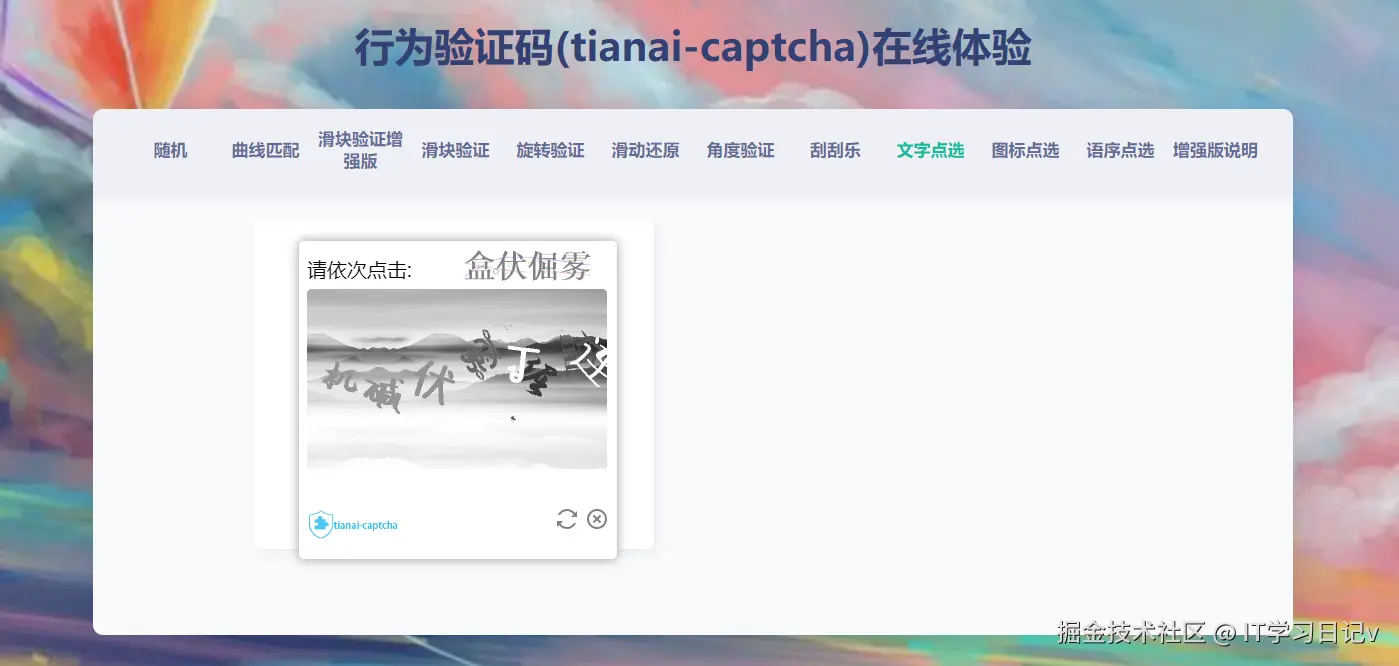Close the captcha popup via circle X icon

(x=597, y=519)
